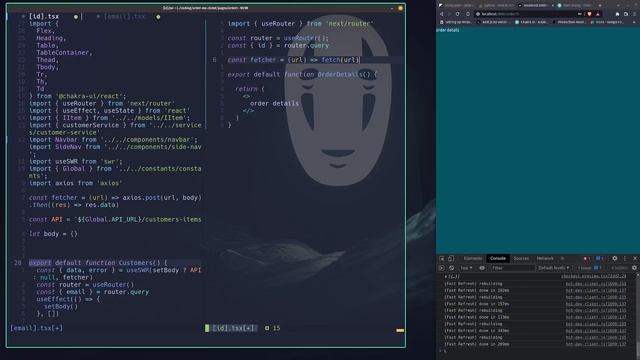
Task: Close the DevTools panel
Action: [x=635, y=258]
